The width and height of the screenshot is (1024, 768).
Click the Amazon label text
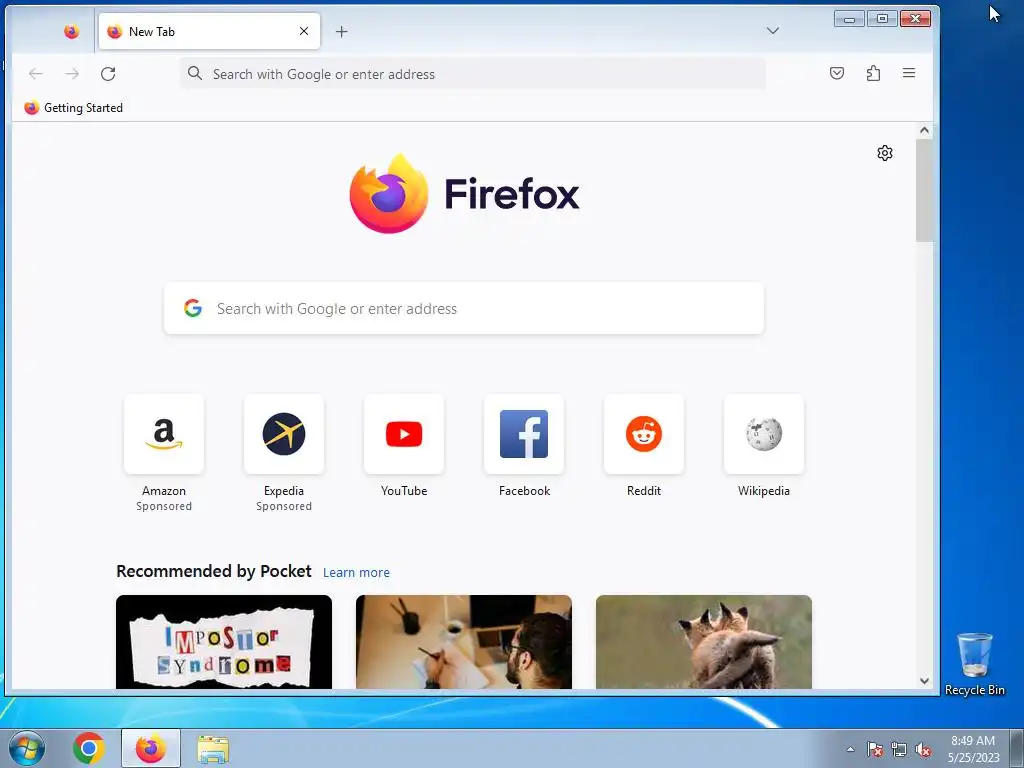pyautogui.click(x=164, y=491)
